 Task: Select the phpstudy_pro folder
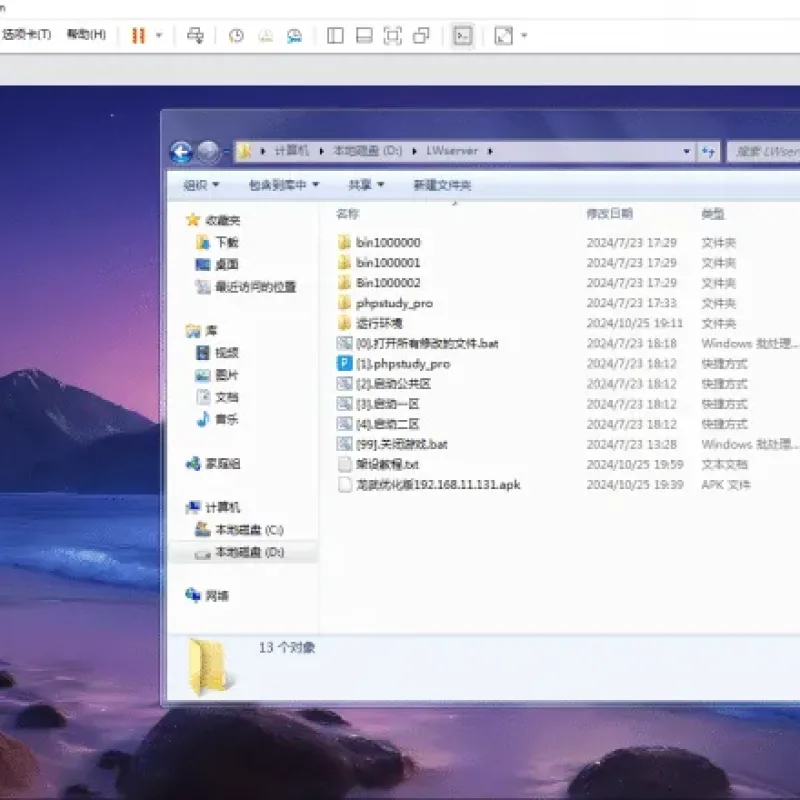tap(394, 303)
